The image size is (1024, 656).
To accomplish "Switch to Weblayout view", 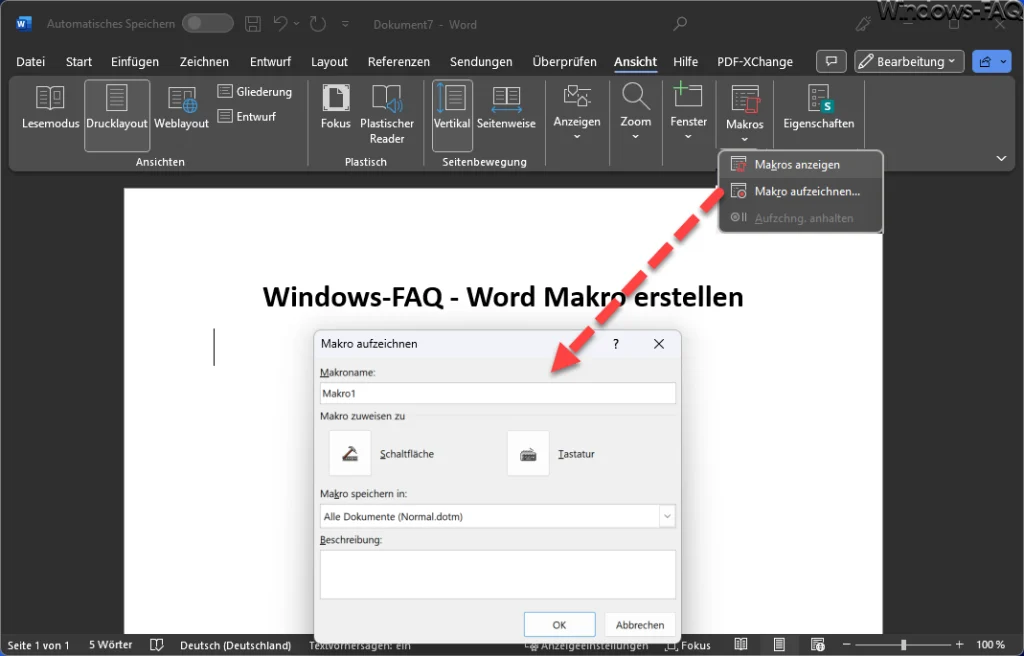I will [182, 107].
